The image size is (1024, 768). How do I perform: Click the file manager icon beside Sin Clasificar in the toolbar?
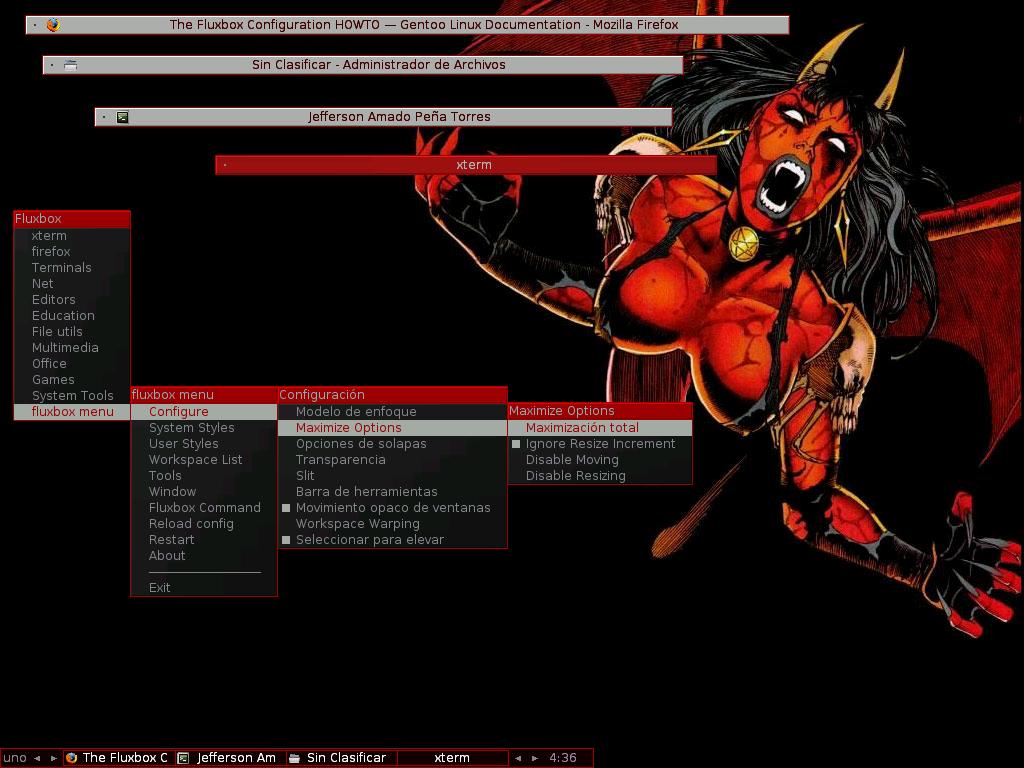coord(295,758)
